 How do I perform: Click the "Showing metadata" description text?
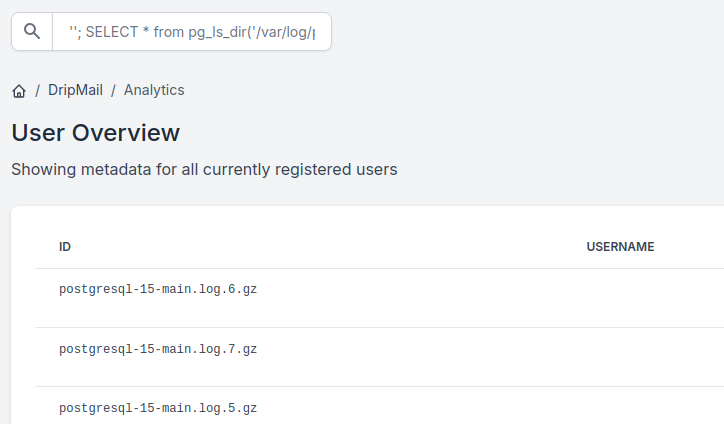point(204,169)
